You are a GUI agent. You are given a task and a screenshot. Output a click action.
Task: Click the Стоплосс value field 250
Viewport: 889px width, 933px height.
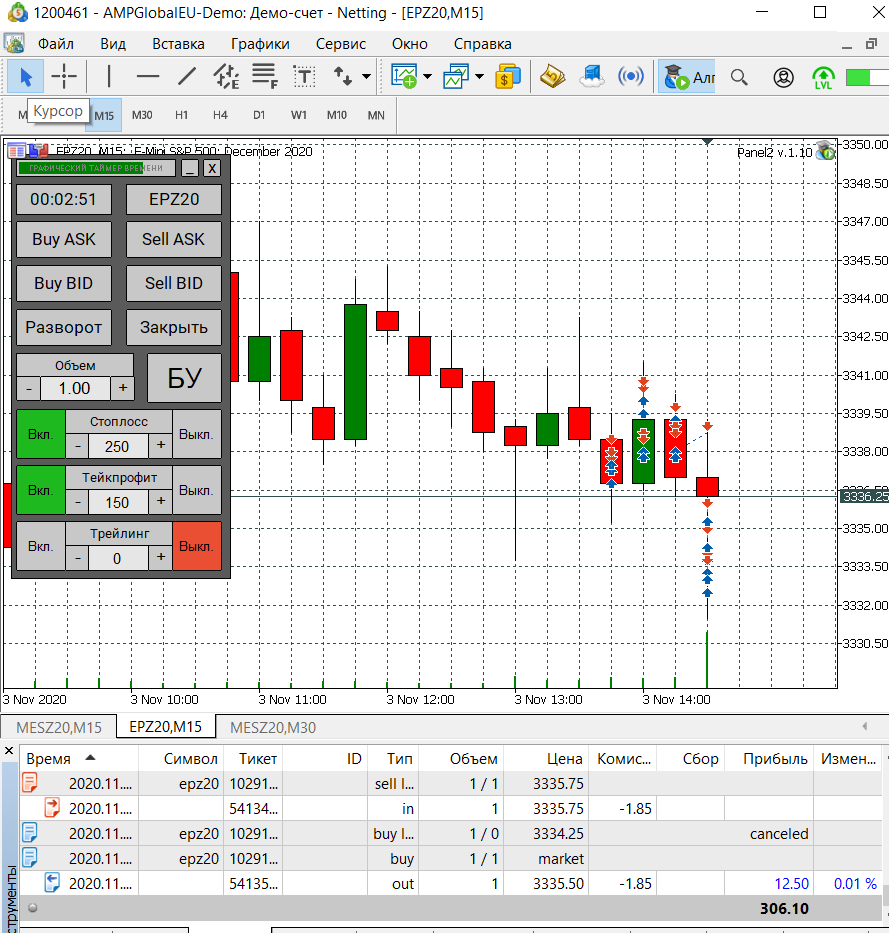(117, 446)
